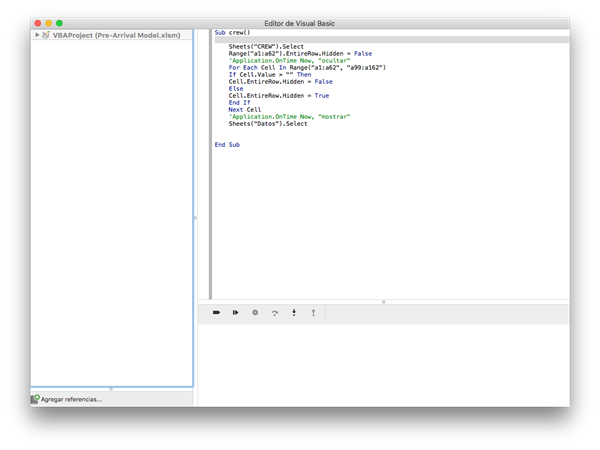
Task: Click the green zoom window button
Action: (x=59, y=22)
